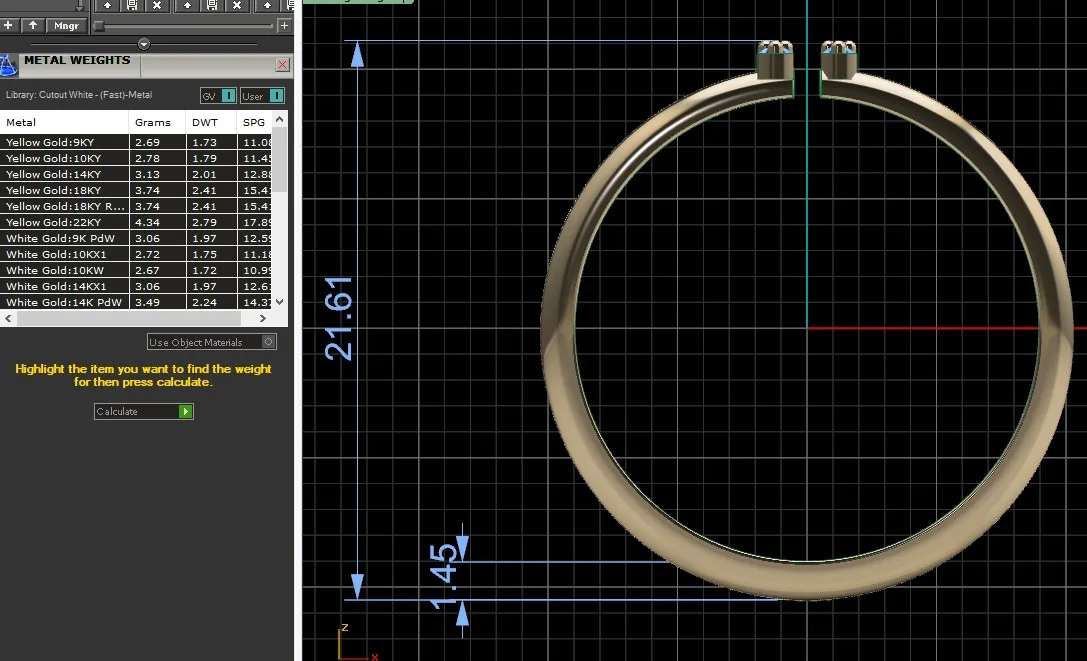Open the Mngr manager button
The image size is (1087, 661).
tap(67, 26)
